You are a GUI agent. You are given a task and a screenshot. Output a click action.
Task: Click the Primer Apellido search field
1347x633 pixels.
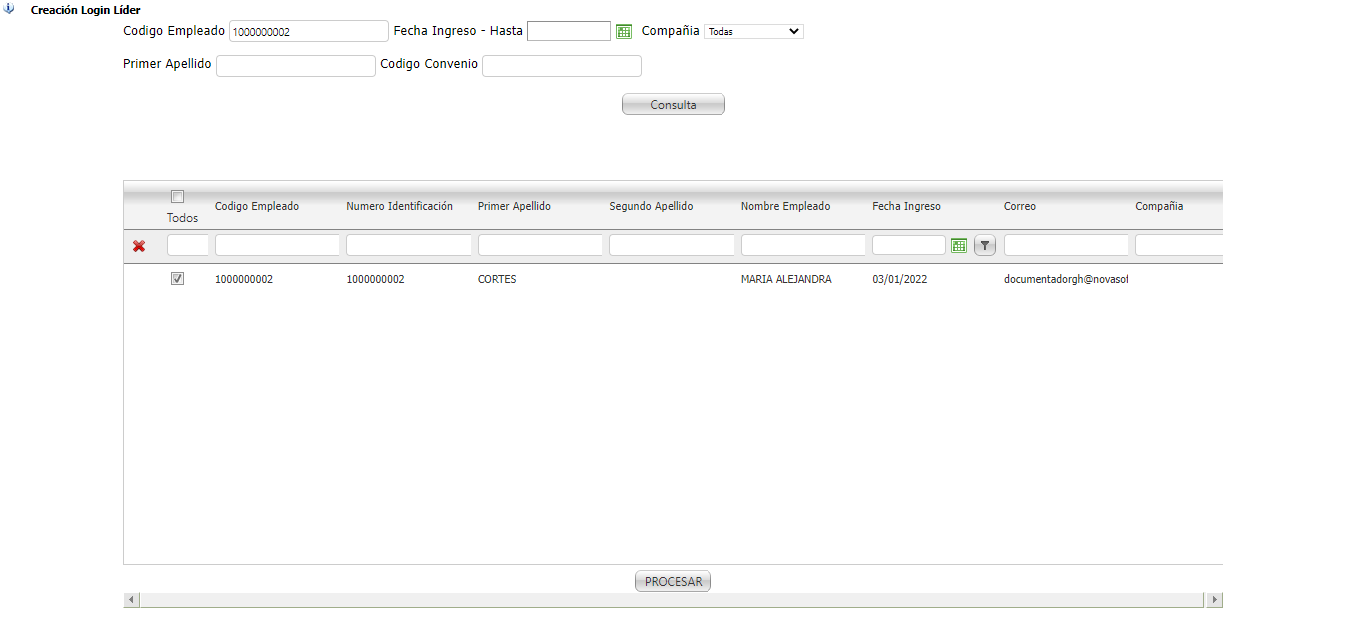(296, 66)
